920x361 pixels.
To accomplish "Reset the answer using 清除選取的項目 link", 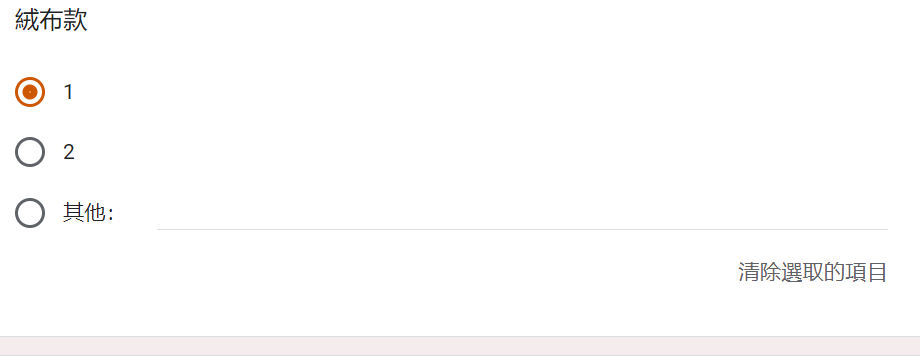I will (812, 272).
